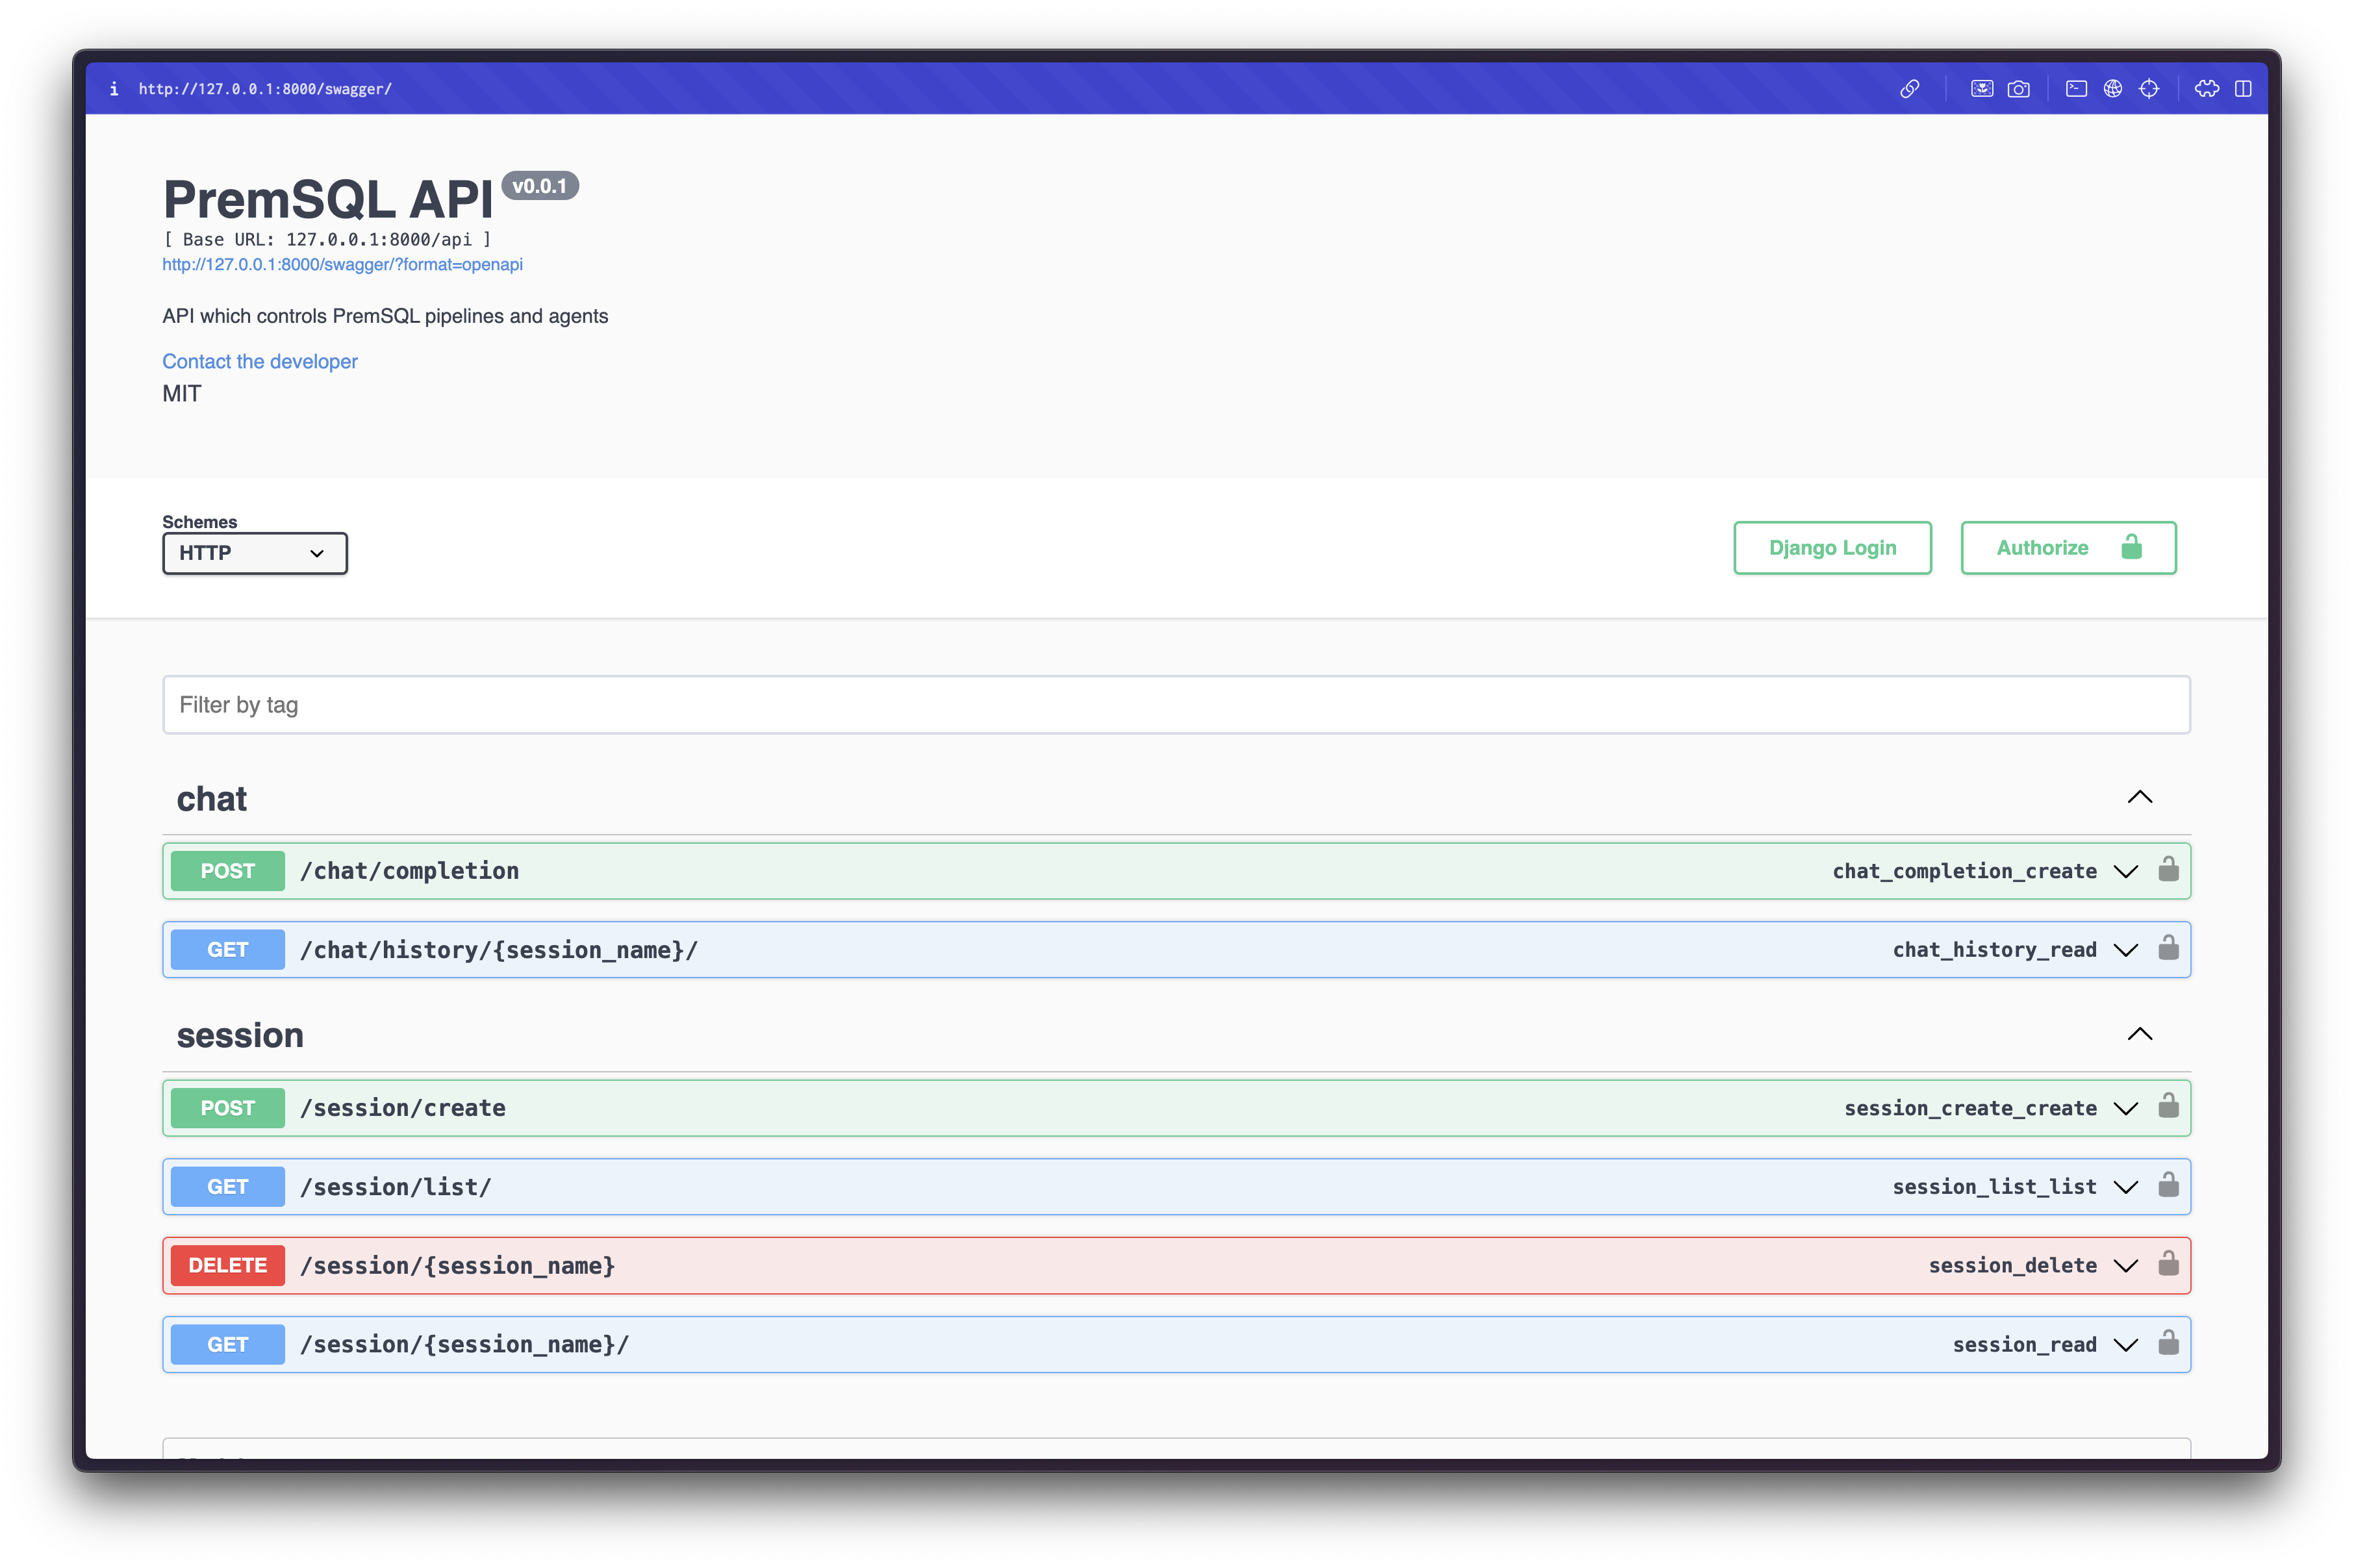Click the crosshair inspect icon

click(x=2148, y=89)
